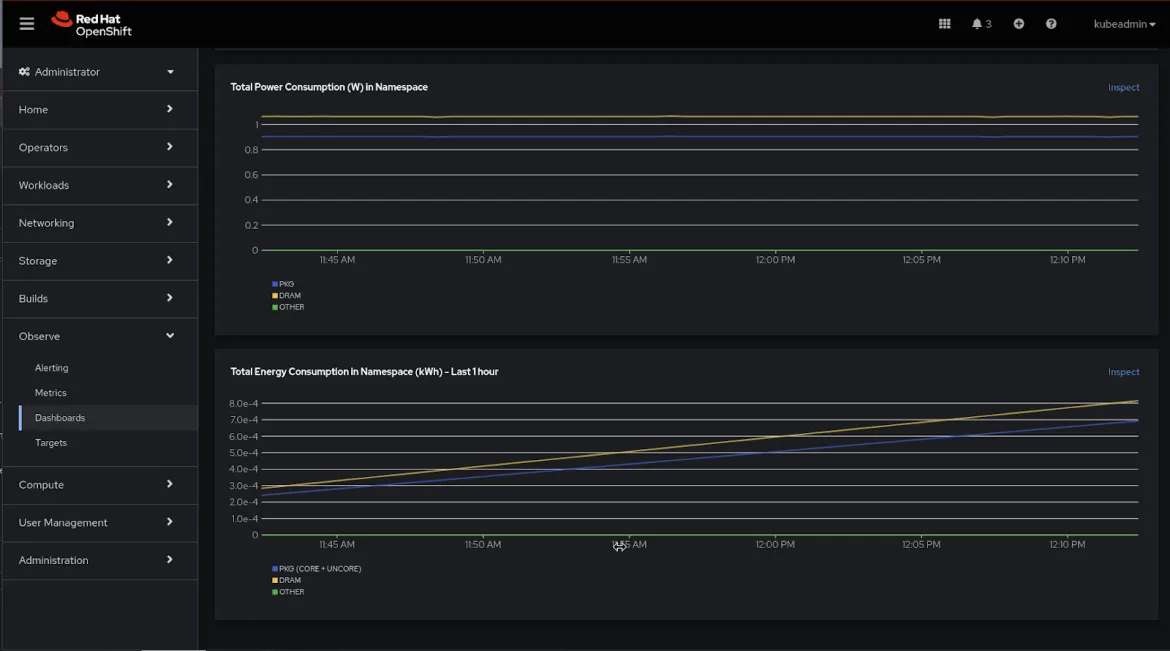Click Inspect on the power consumption chart
Image resolution: width=1170 pixels, height=651 pixels.
point(1123,87)
